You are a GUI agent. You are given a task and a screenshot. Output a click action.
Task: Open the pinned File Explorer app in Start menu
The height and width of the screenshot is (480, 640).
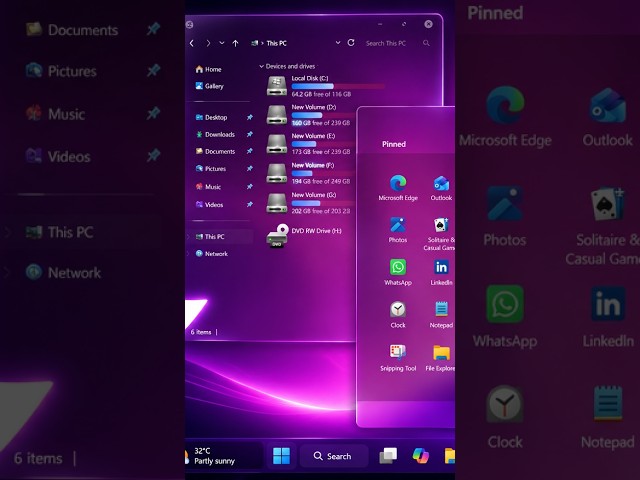[441, 358]
